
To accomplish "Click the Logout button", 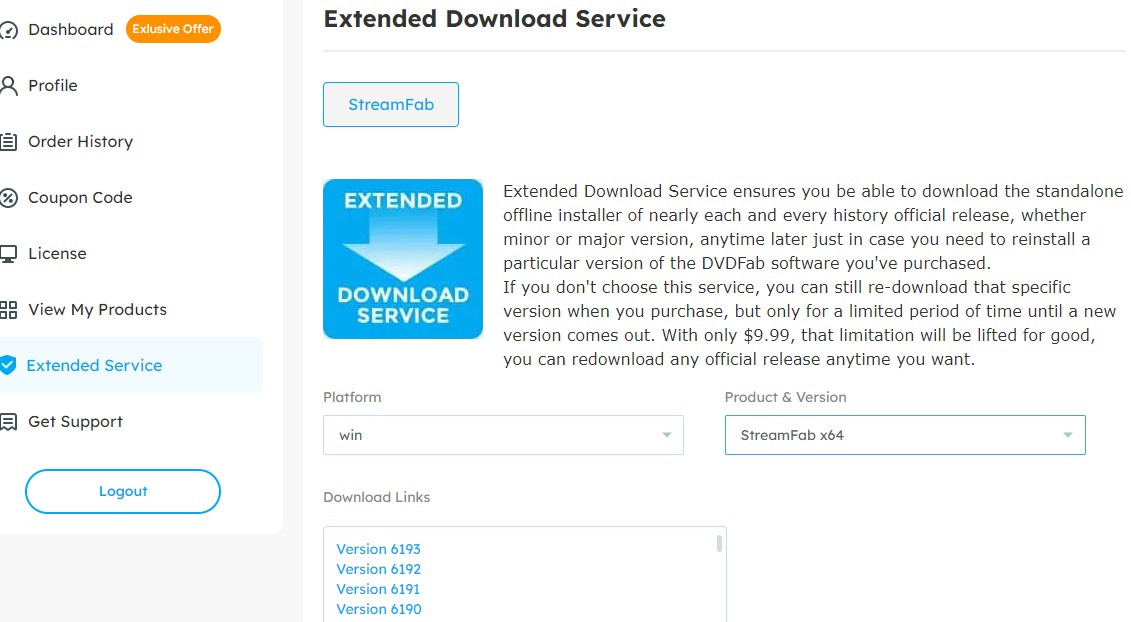I will pos(123,491).
